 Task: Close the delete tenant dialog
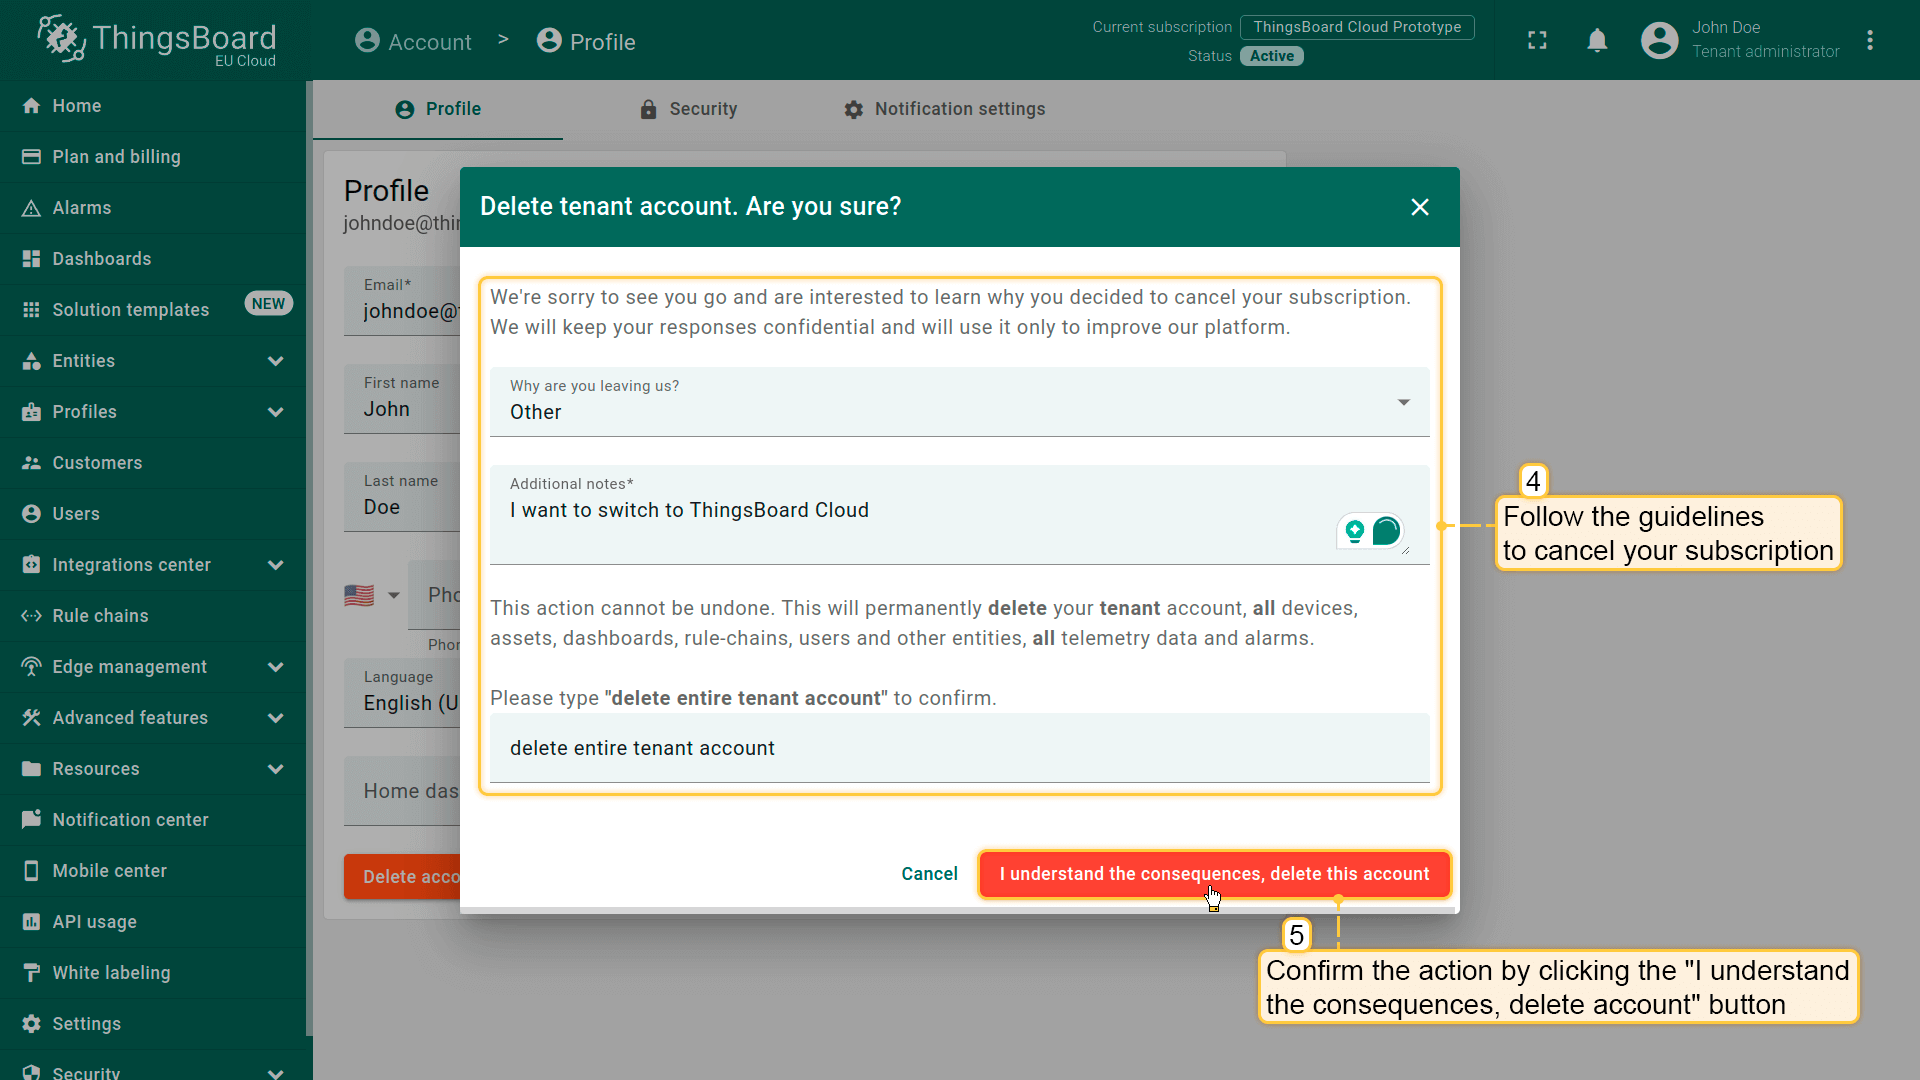coord(1419,207)
